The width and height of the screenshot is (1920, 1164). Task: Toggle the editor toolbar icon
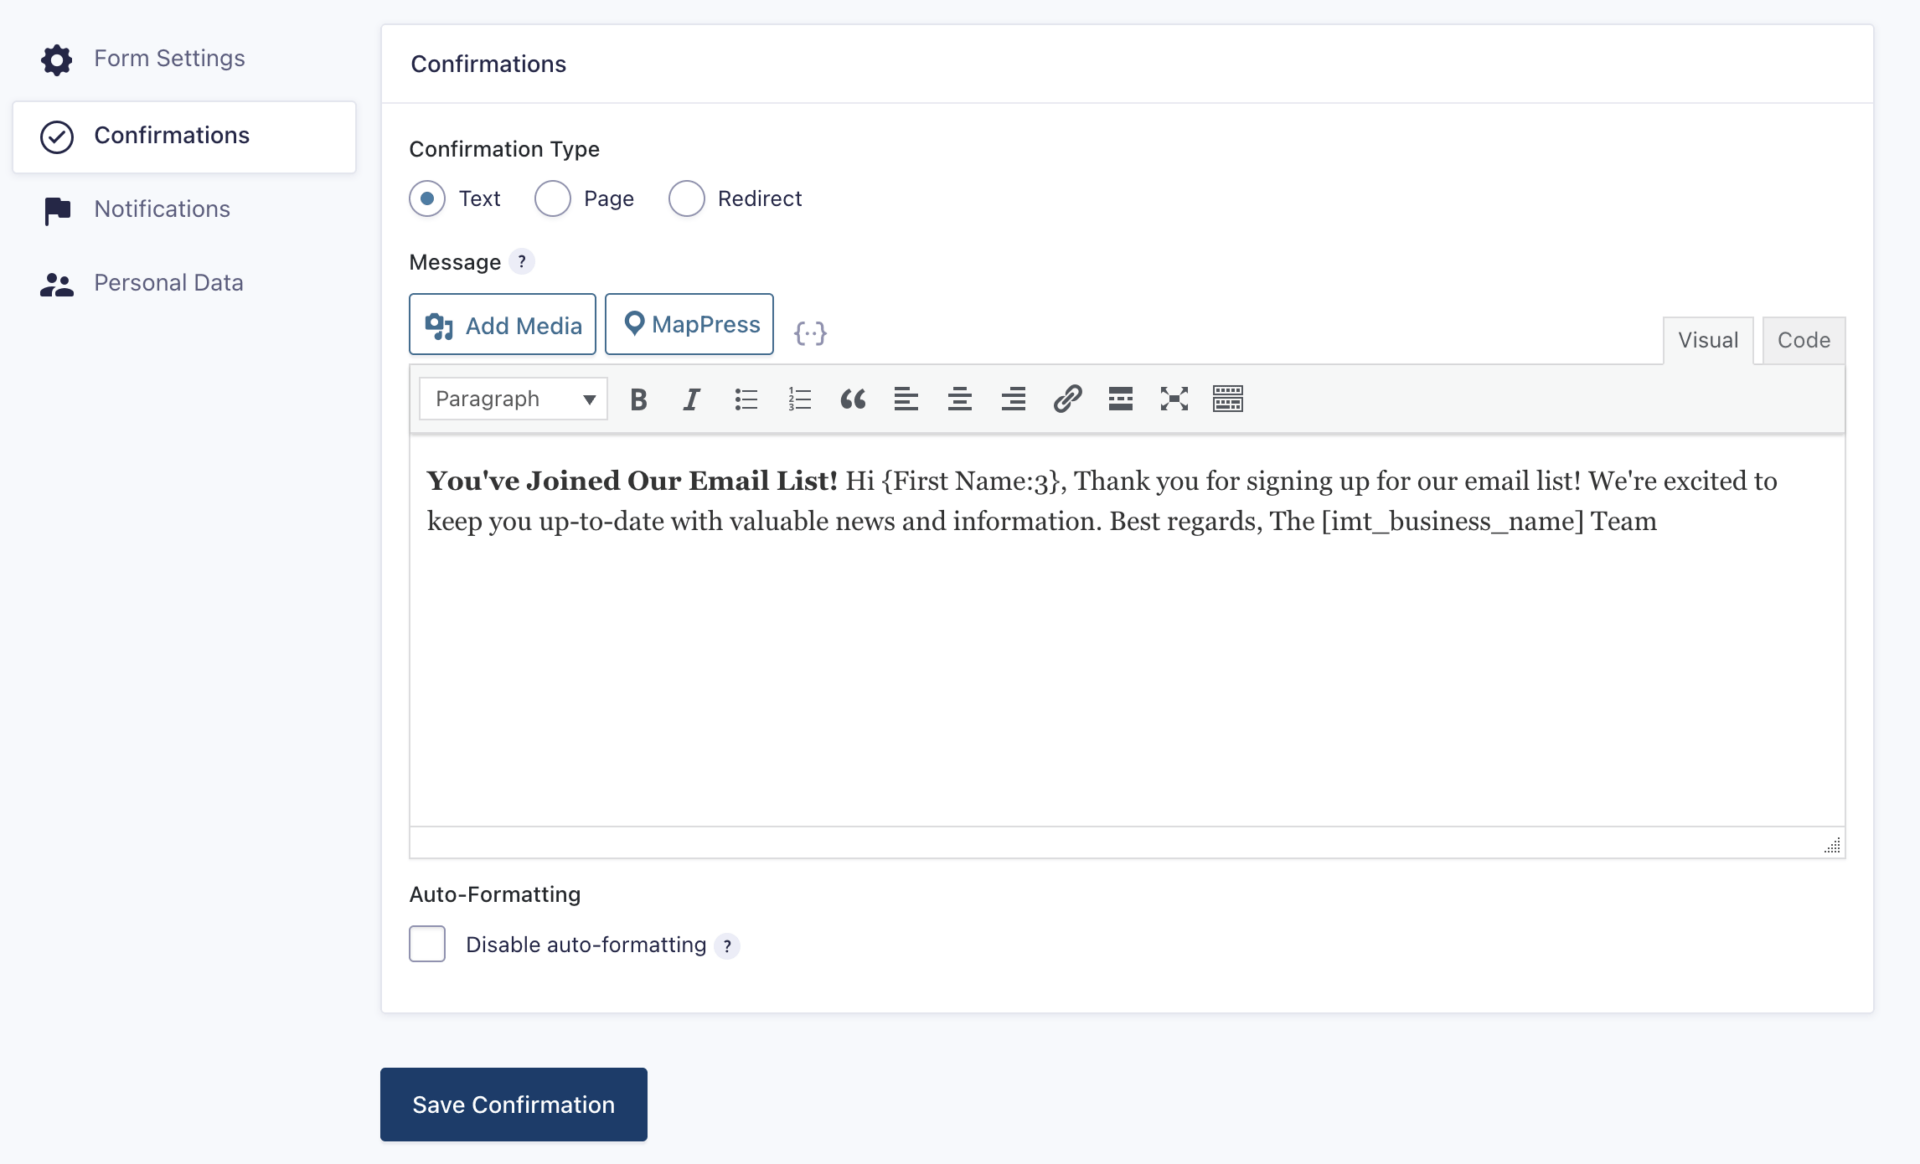(x=1227, y=400)
